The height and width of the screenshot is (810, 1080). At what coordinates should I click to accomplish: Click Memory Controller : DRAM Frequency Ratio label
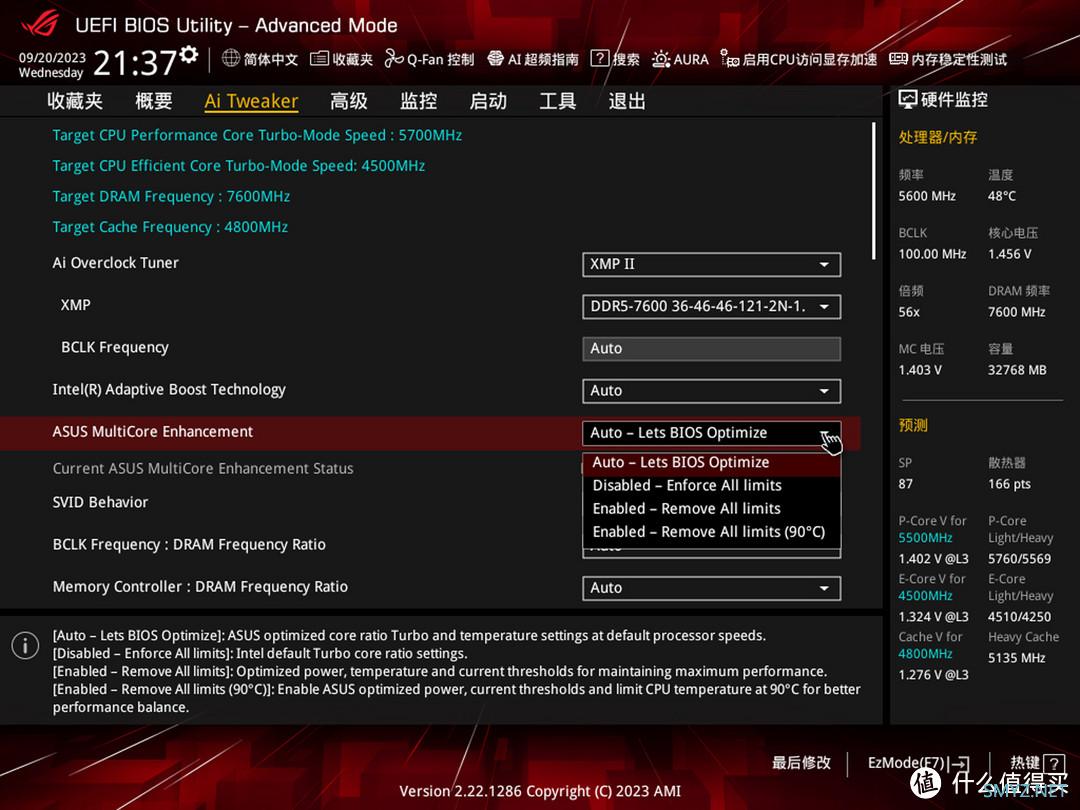[x=200, y=587]
